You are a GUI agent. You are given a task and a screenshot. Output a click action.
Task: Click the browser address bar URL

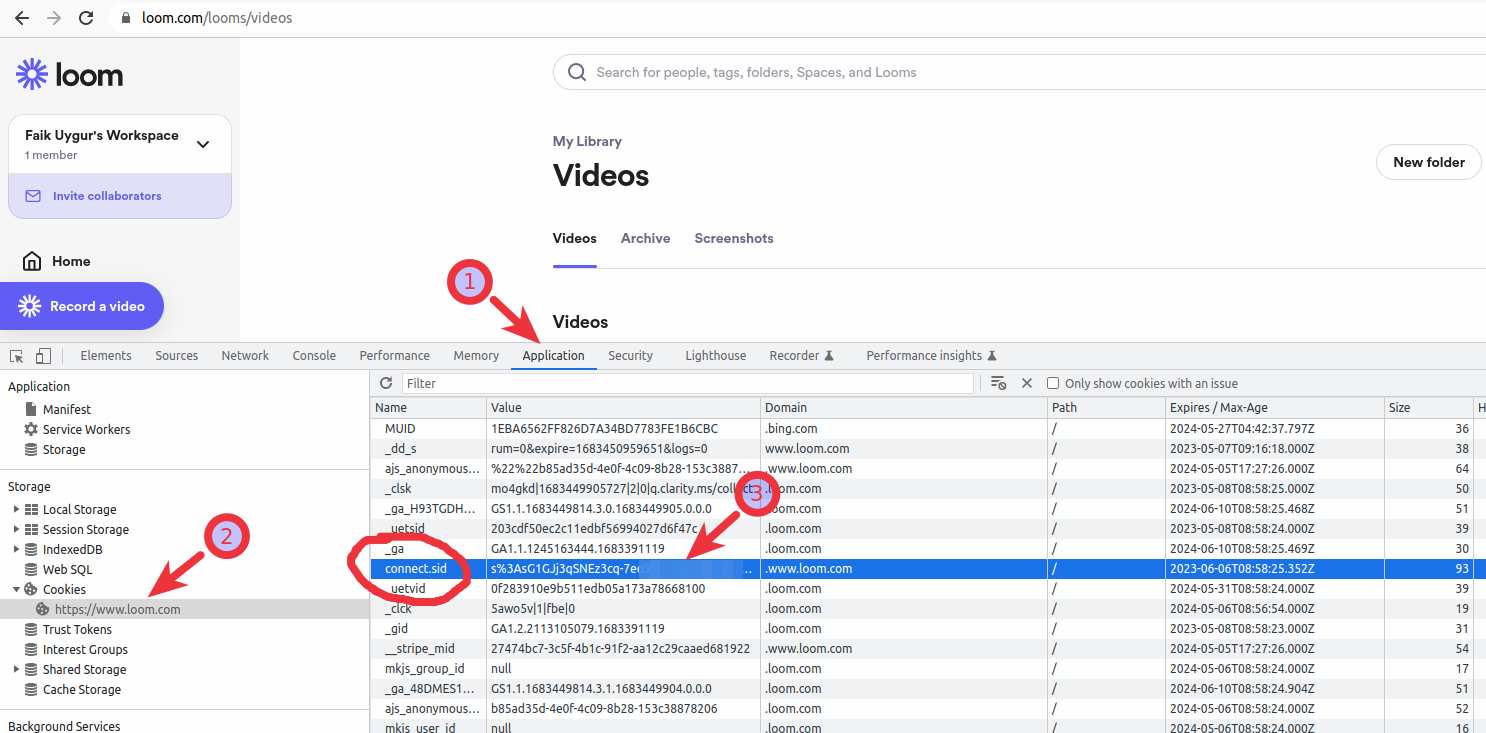[218, 18]
